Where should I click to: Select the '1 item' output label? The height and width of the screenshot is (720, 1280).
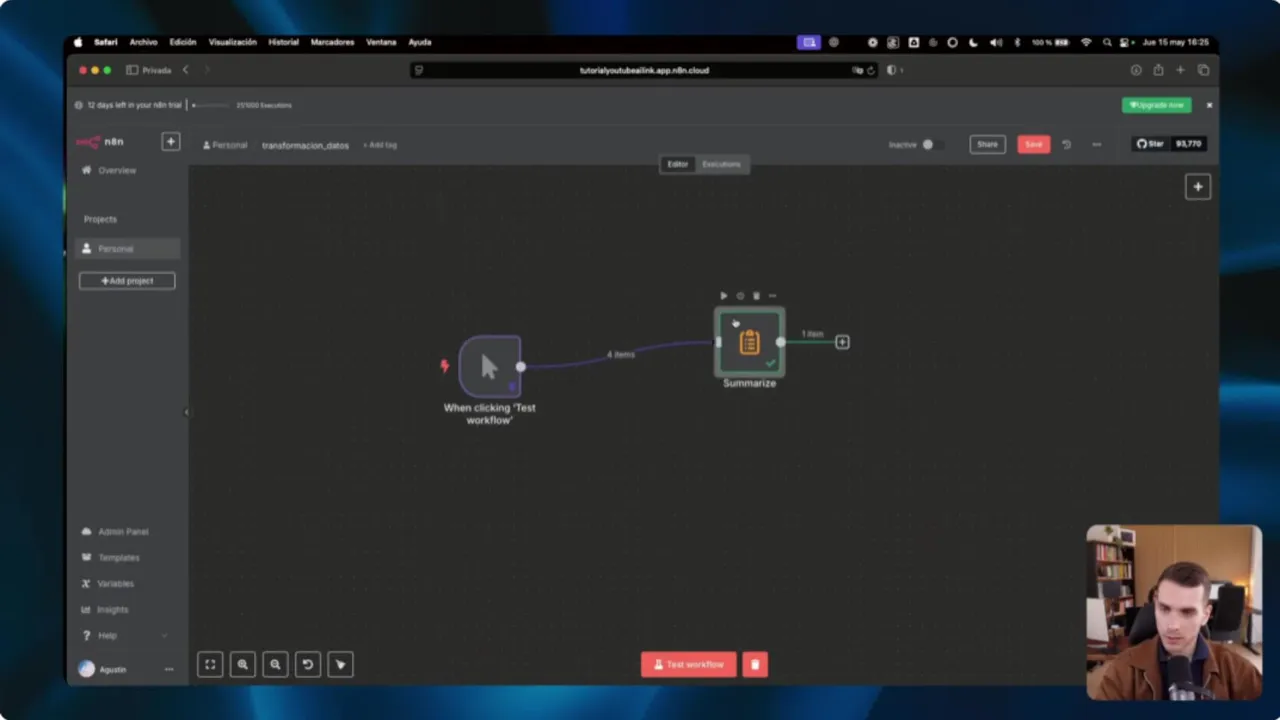coord(812,334)
